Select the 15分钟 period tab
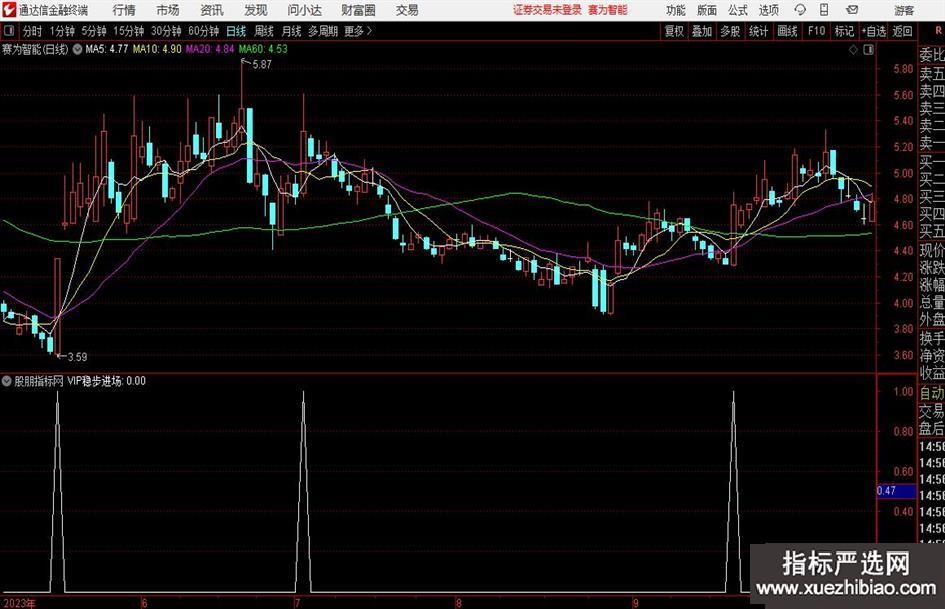945x609 pixels. tap(129, 31)
